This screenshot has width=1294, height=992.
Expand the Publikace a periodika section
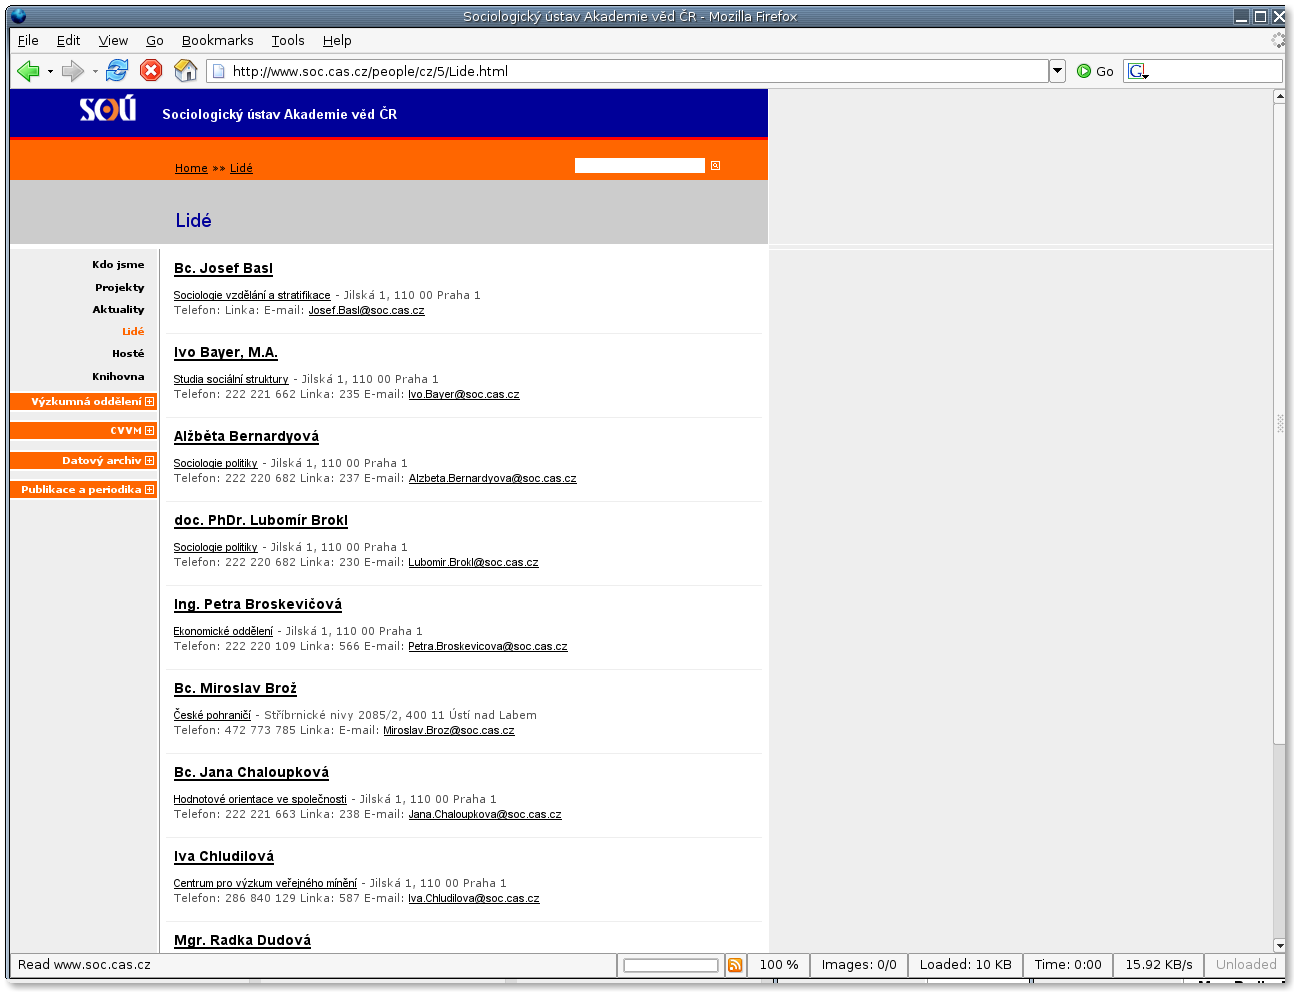(x=149, y=490)
